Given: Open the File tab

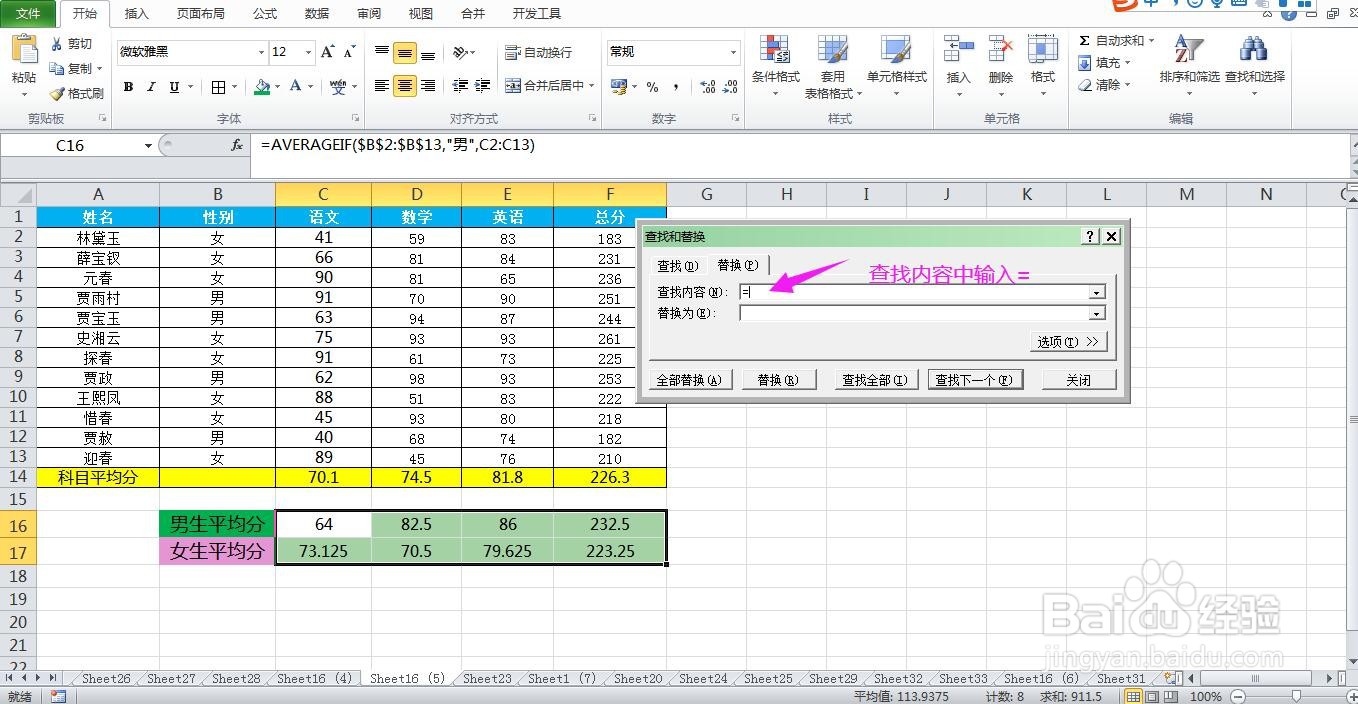Looking at the screenshot, I should [x=29, y=14].
